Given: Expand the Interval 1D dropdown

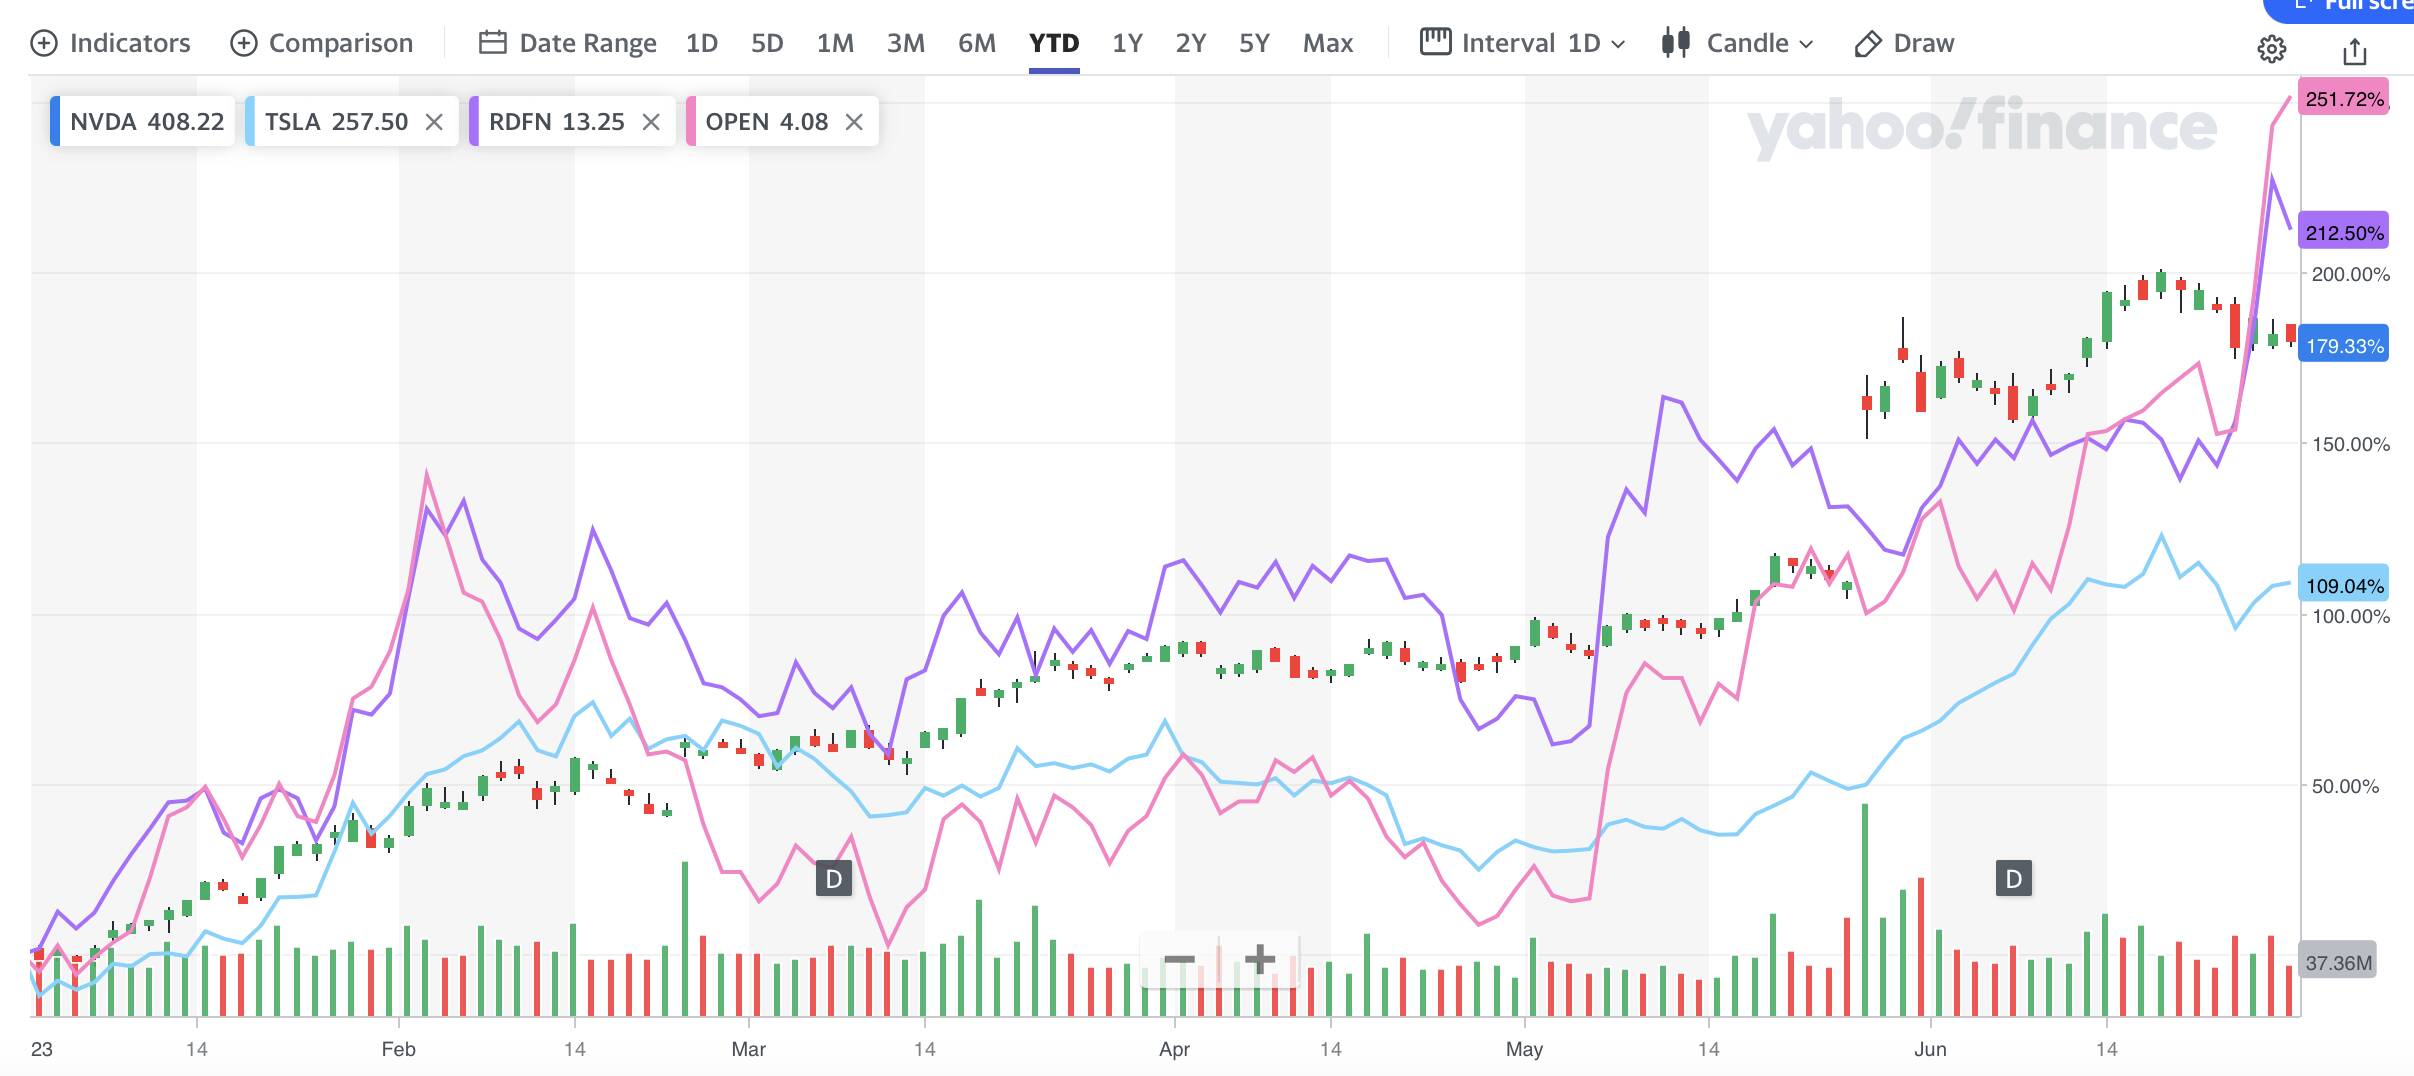Looking at the screenshot, I should (1523, 43).
